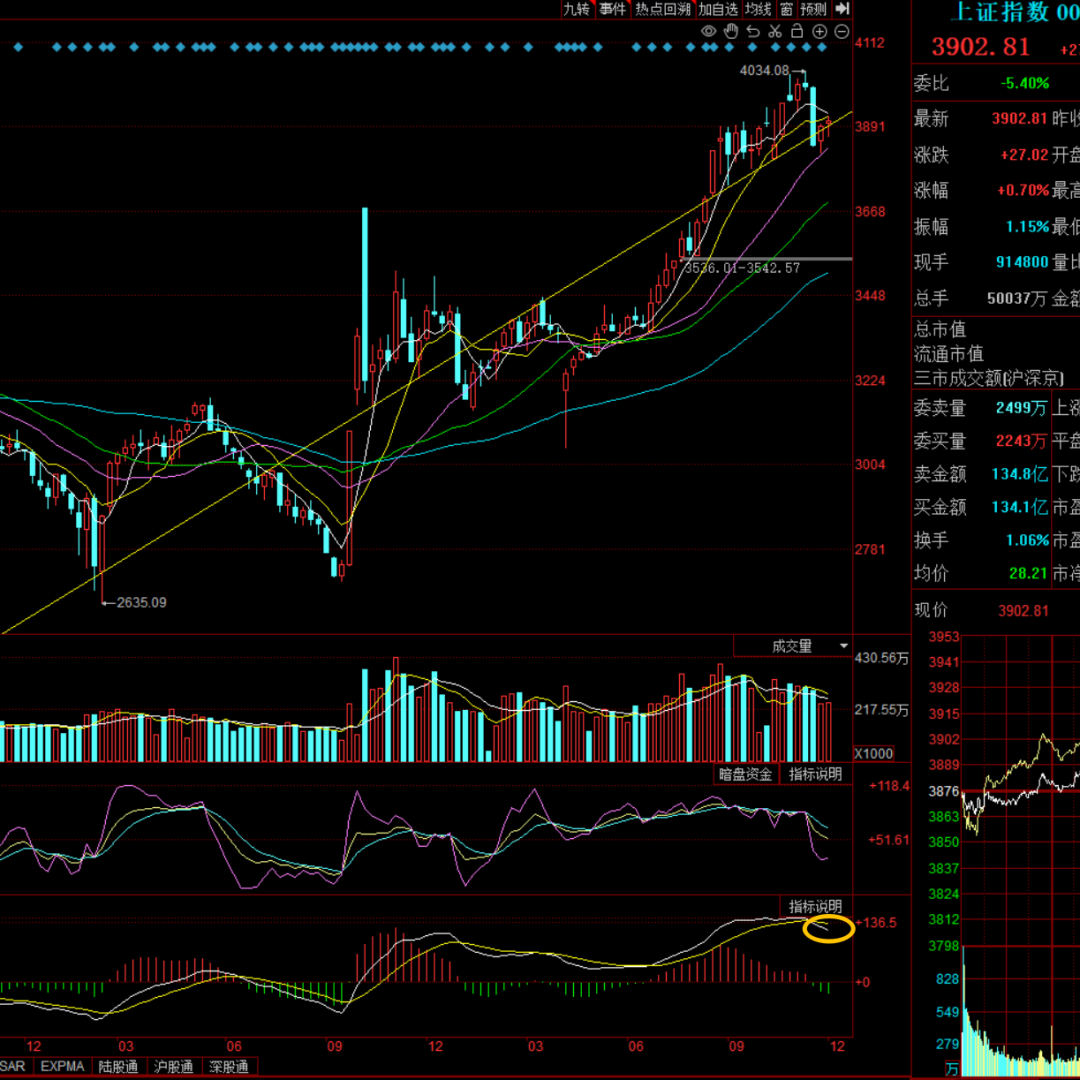The image size is (1080, 1080).
Task: Toggle the chart lock icon
Action: click(x=797, y=32)
